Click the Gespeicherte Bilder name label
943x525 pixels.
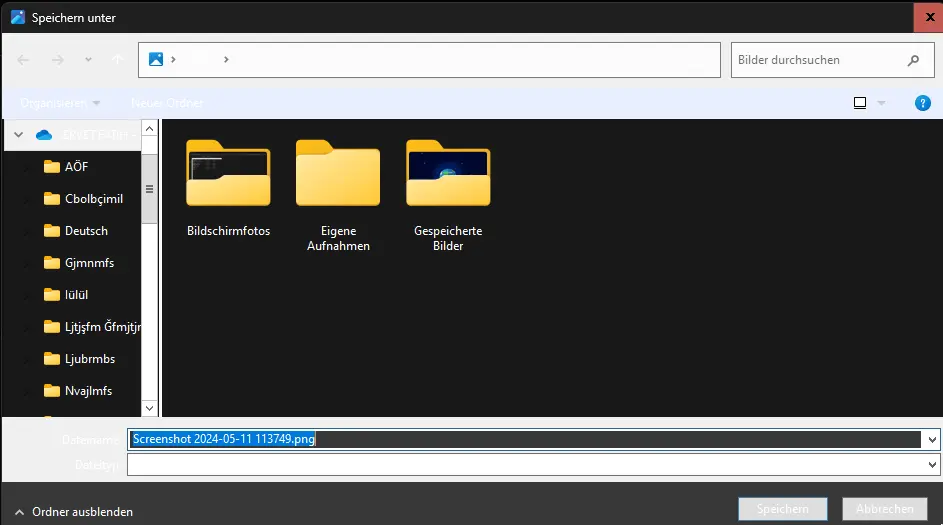[448, 238]
